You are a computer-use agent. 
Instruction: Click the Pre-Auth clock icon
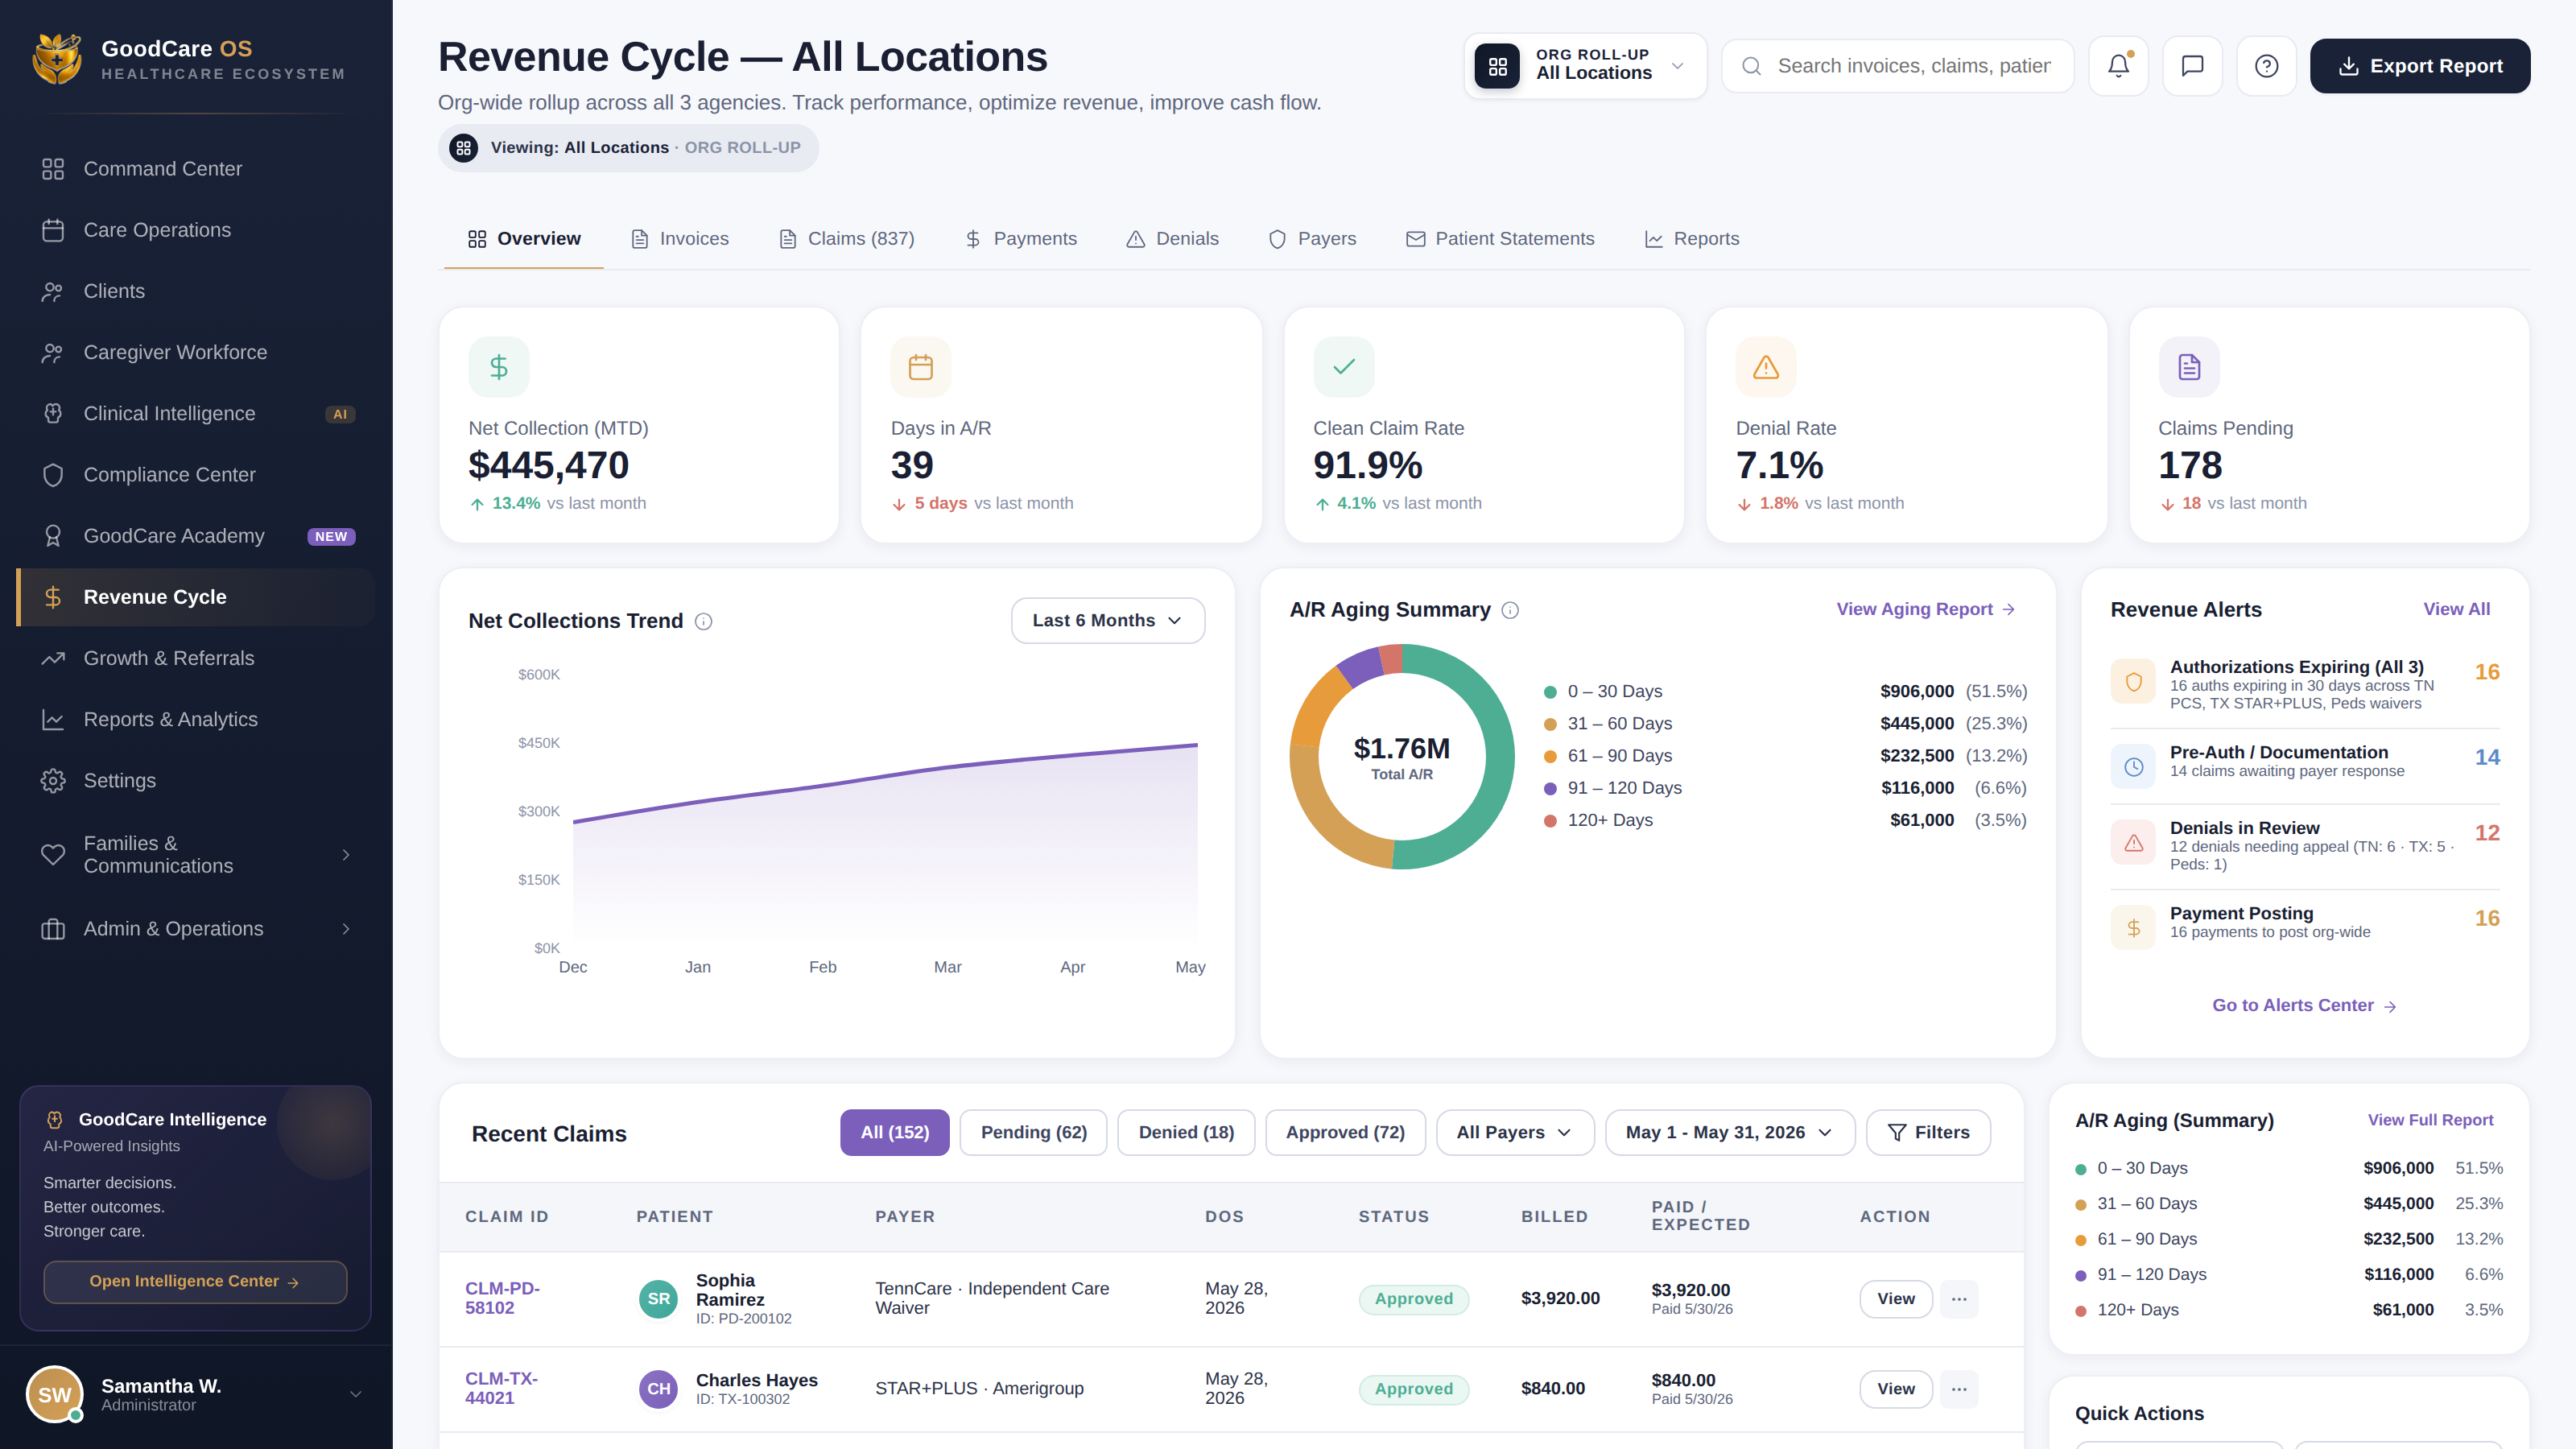coord(2133,766)
